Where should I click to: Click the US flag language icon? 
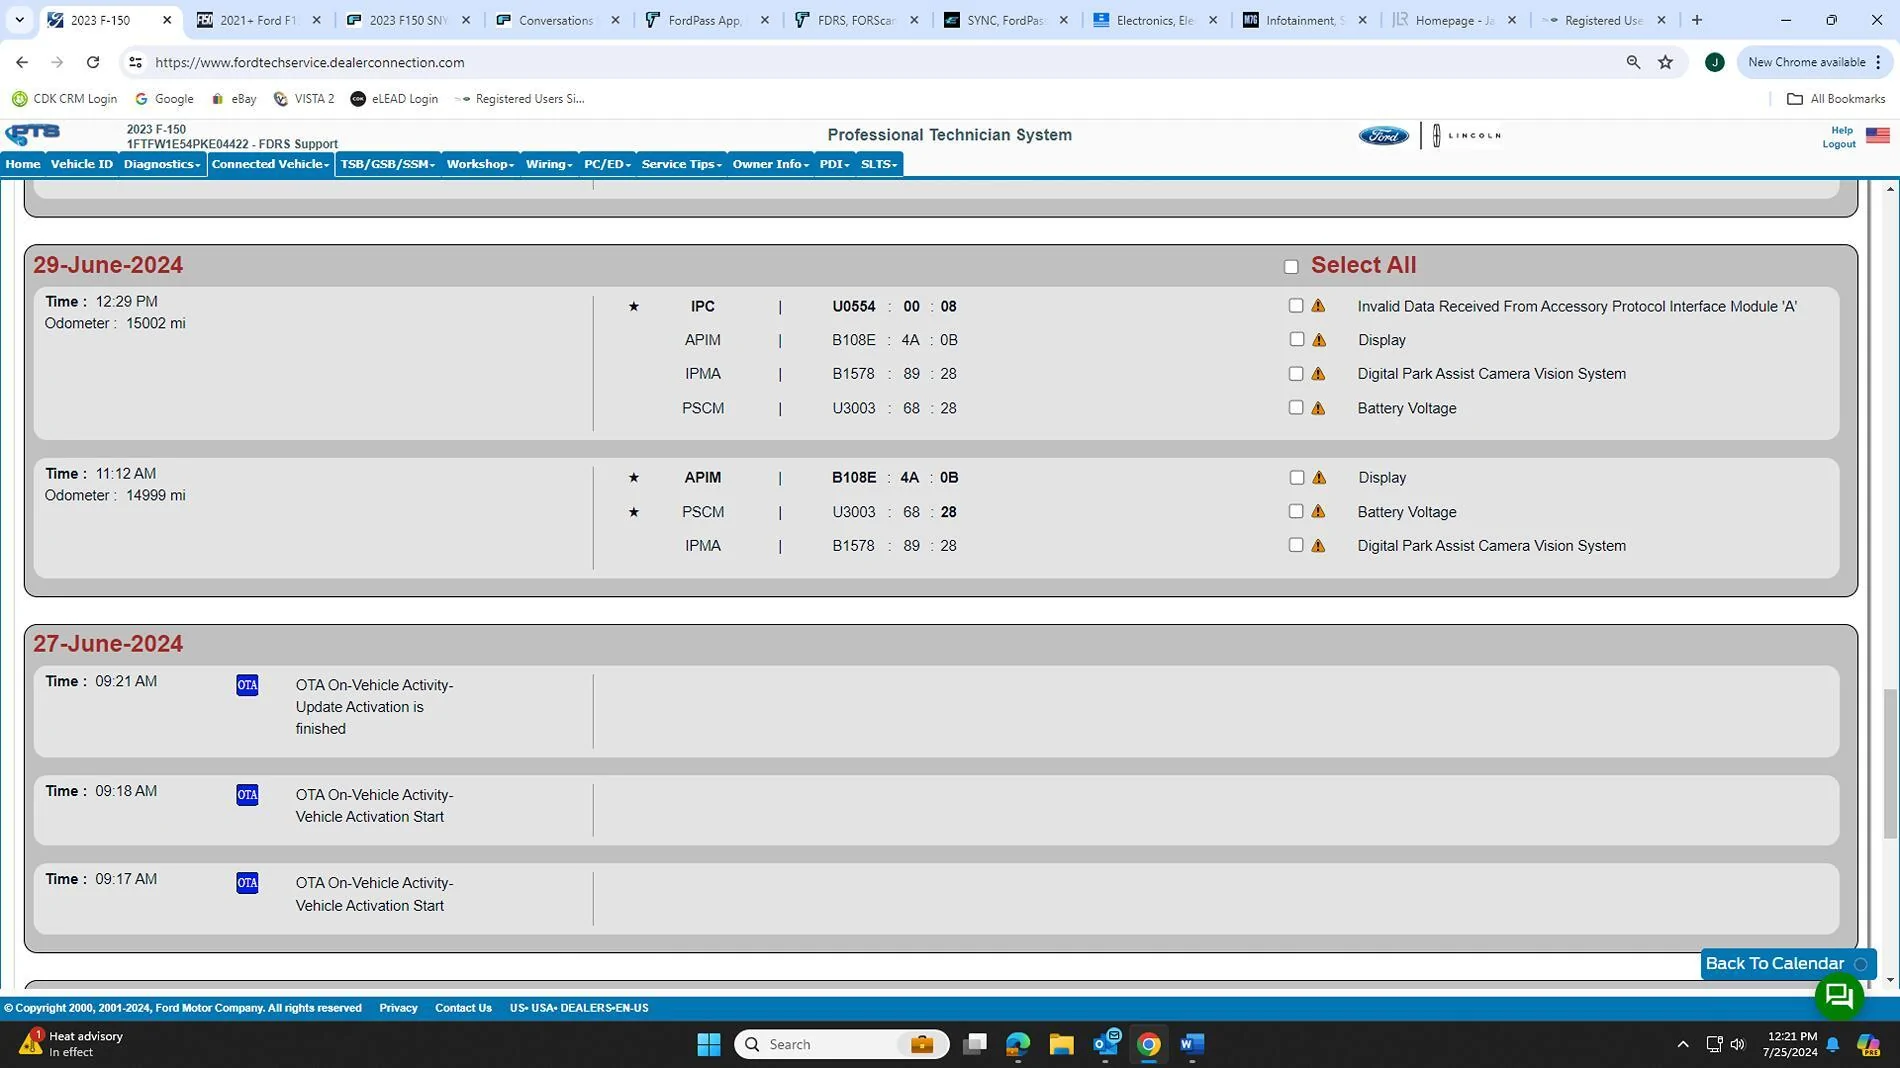coord(1877,136)
